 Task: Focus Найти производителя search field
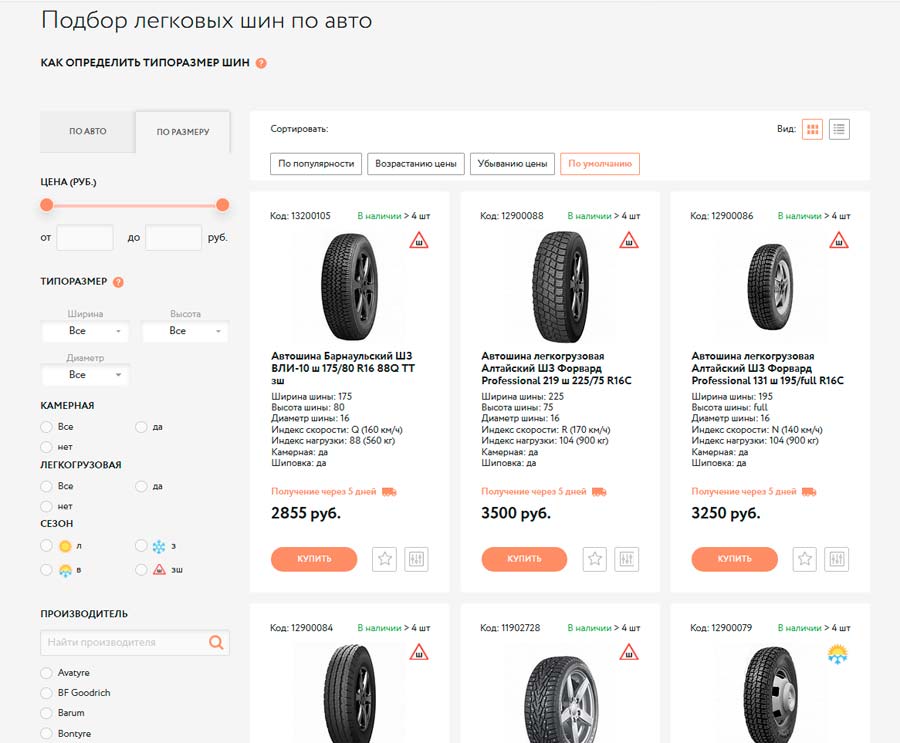click(x=135, y=643)
